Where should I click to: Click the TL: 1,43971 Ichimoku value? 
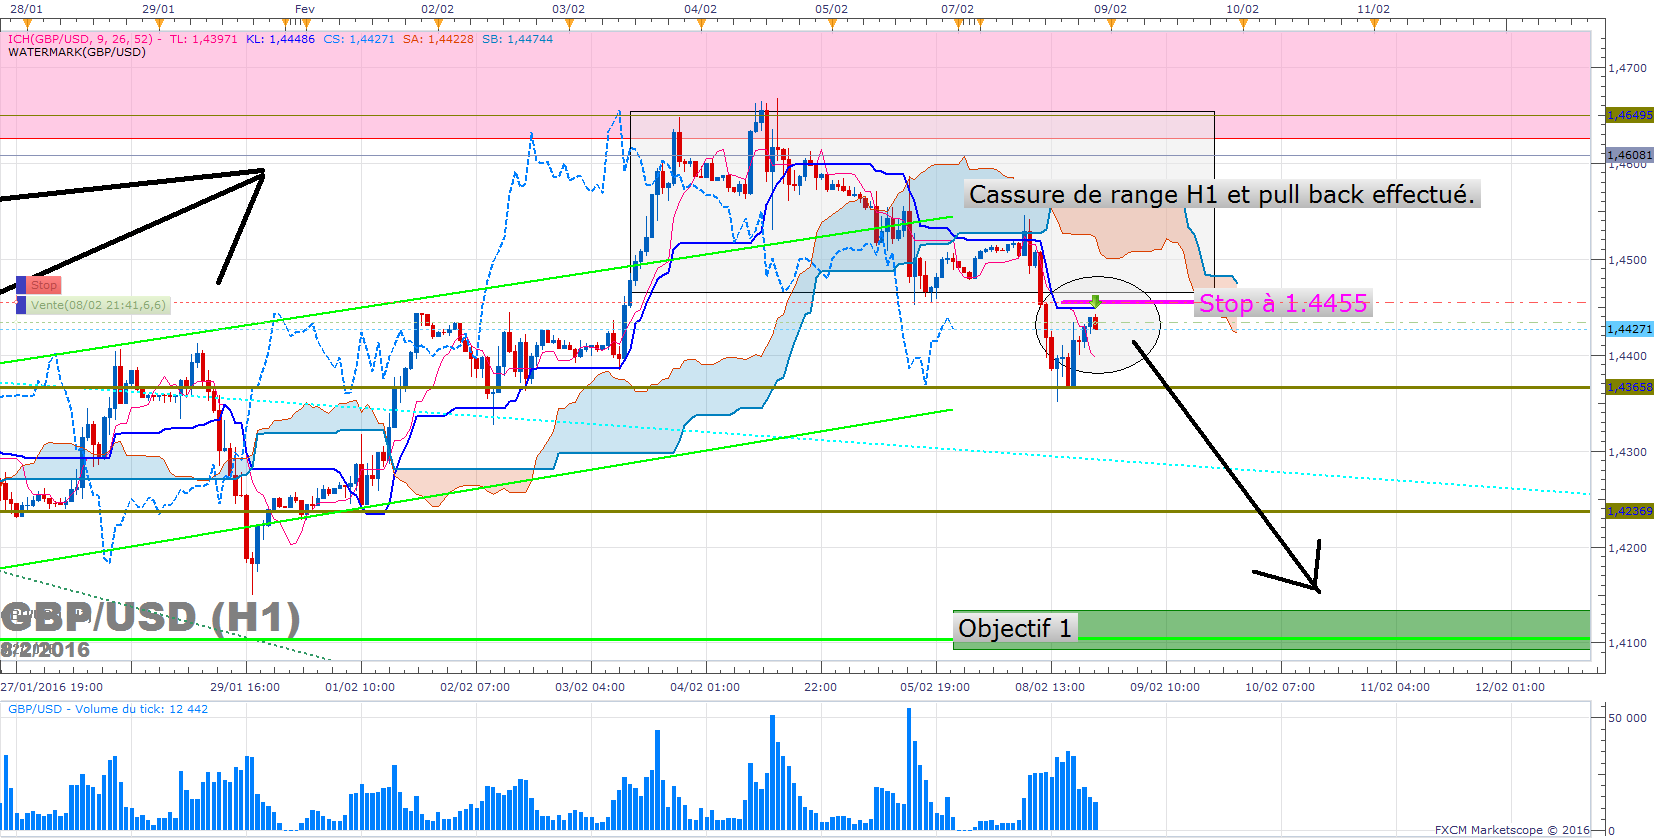pos(204,39)
